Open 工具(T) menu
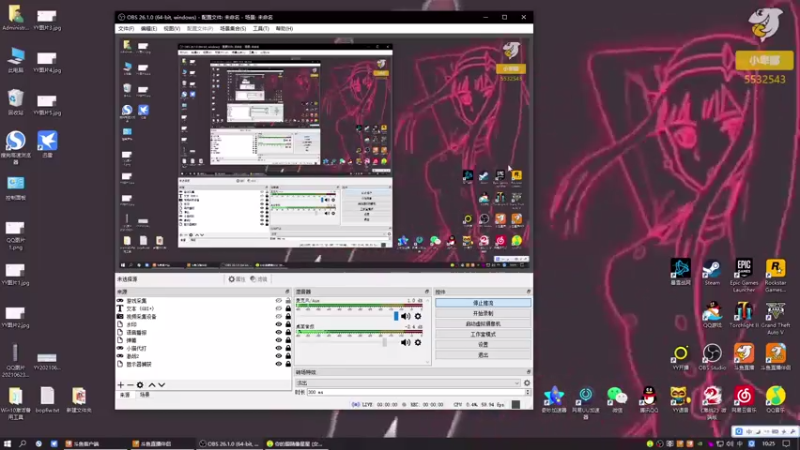This screenshot has height=450, width=800. pos(261,29)
